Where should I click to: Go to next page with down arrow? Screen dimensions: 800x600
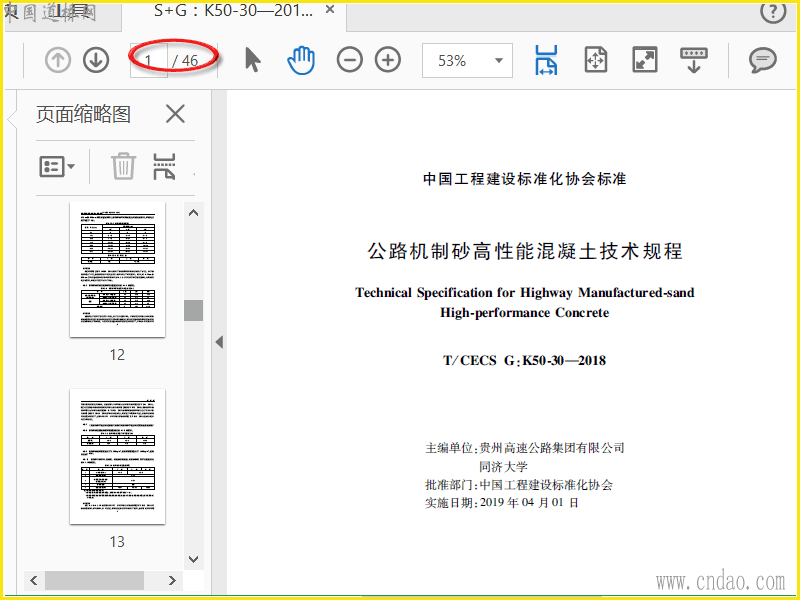tap(96, 60)
